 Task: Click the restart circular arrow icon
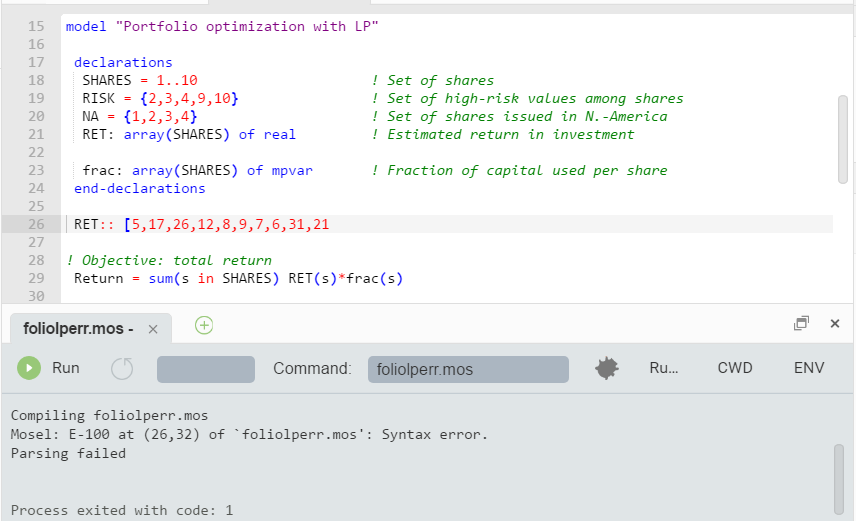122,369
